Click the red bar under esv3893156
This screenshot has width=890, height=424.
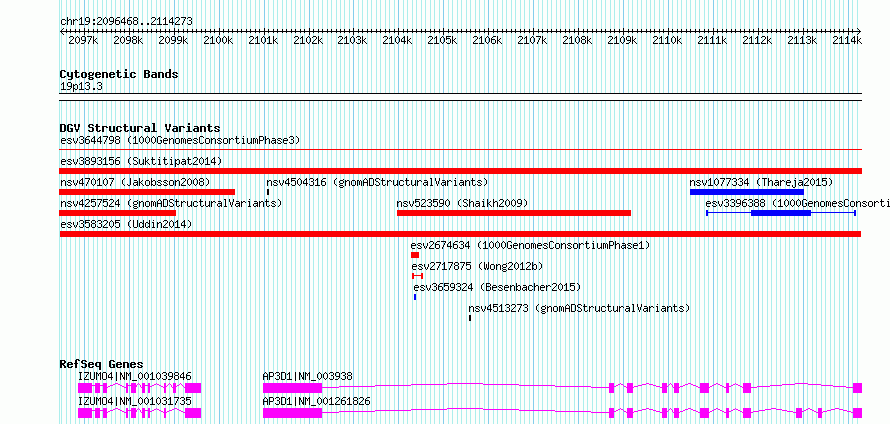[x=460, y=171]
